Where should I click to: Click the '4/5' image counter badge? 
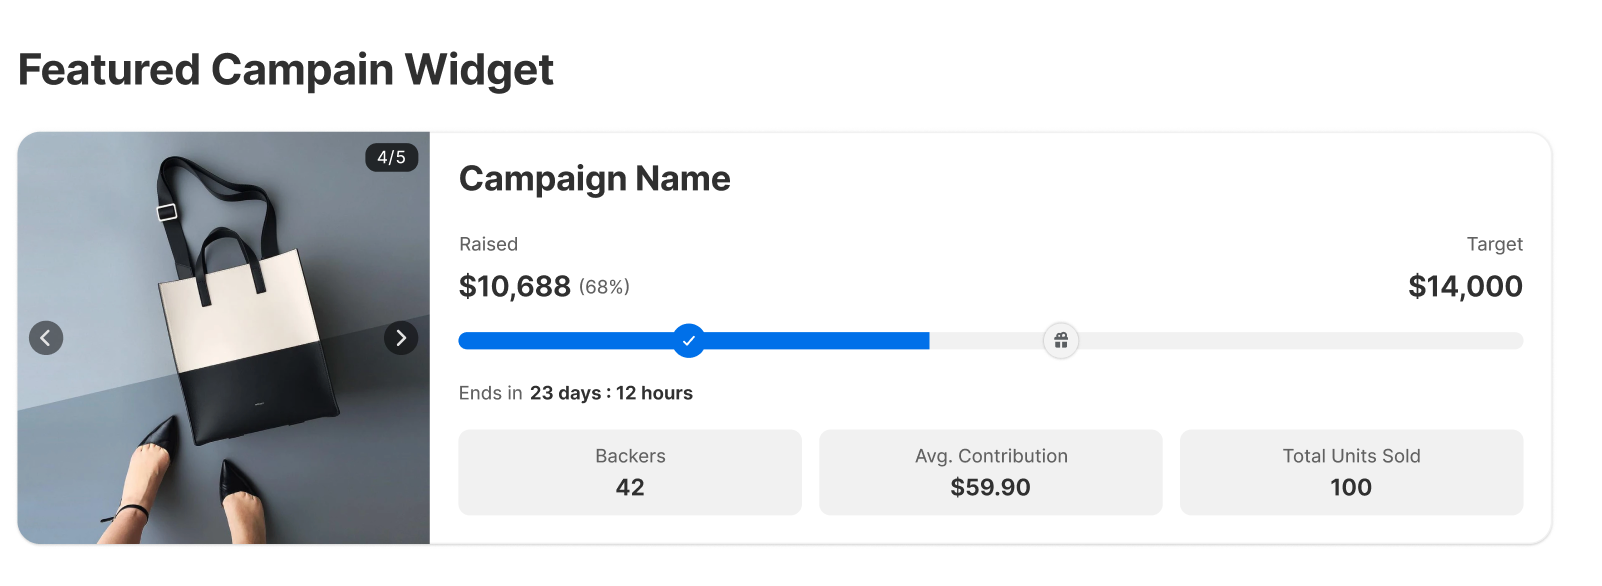pyautogui.click(x=391, y=158)
